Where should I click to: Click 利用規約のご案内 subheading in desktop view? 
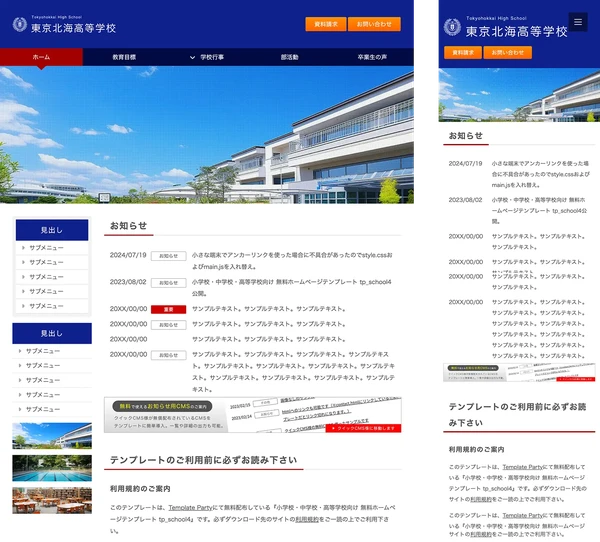(140, 489)
